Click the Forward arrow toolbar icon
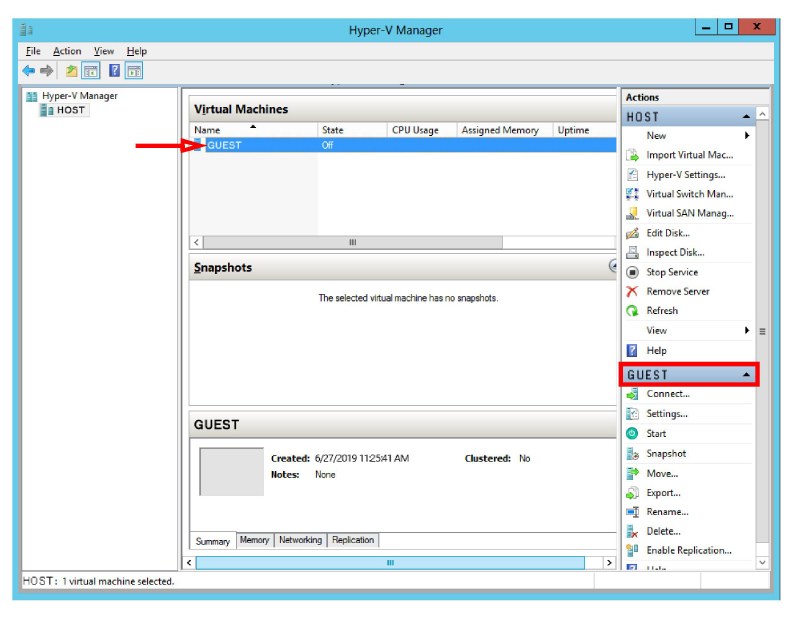 (46, 71)
